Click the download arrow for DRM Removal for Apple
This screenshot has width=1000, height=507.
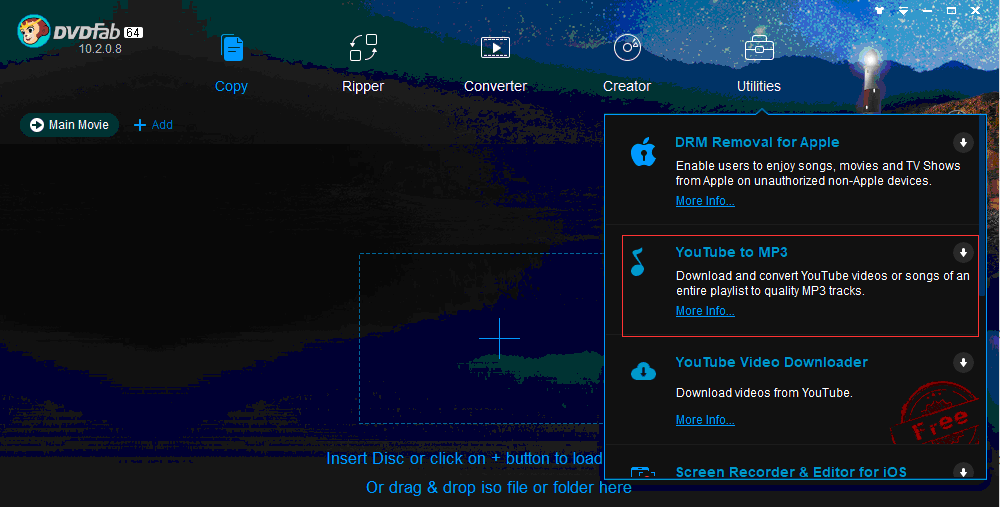pos(963,142)
